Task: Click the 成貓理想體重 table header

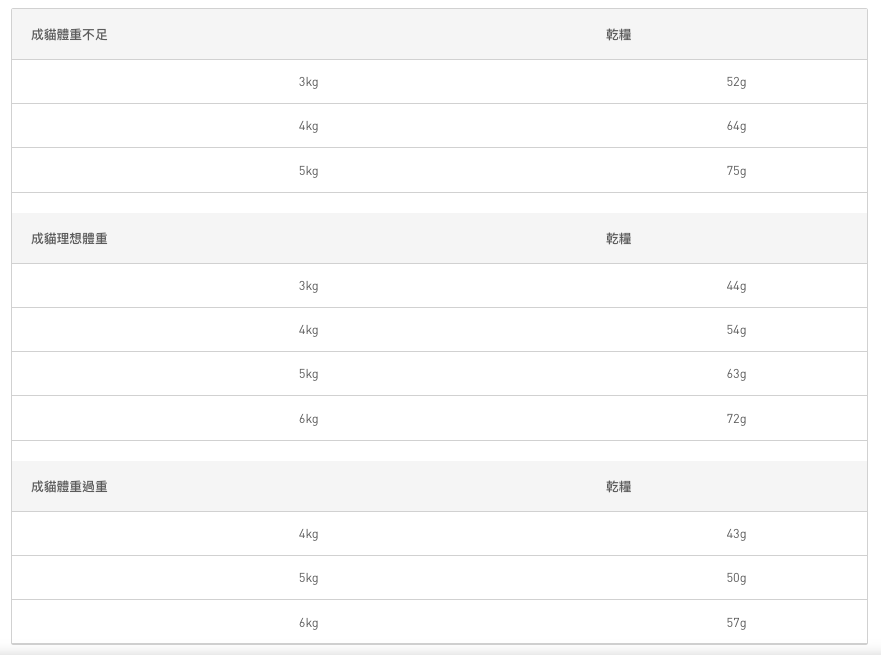Action: (70, 239)
